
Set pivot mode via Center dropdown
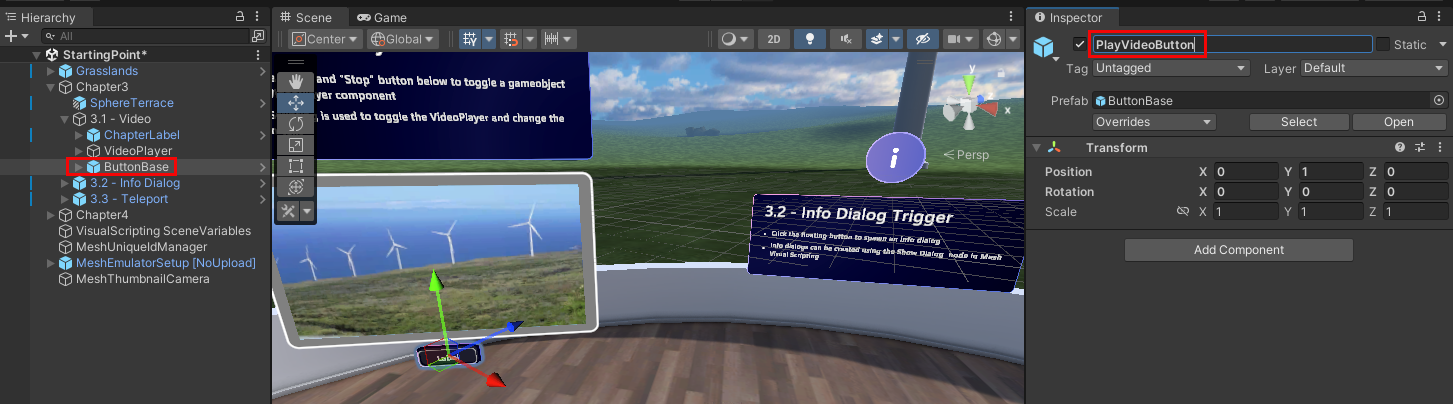tap(326, 39)
